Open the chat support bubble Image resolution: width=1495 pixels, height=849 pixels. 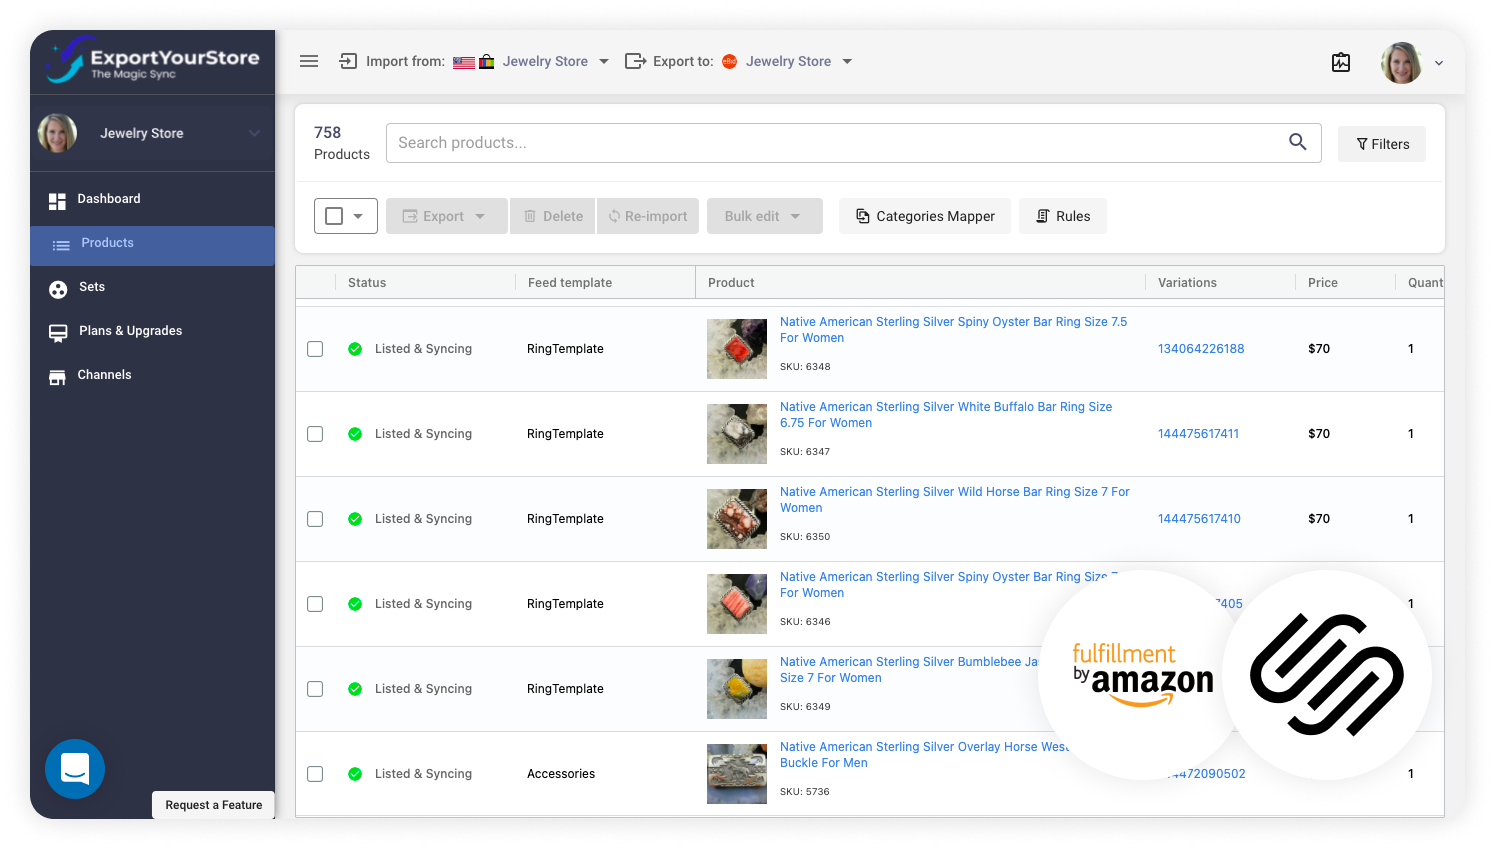(75, 769)
